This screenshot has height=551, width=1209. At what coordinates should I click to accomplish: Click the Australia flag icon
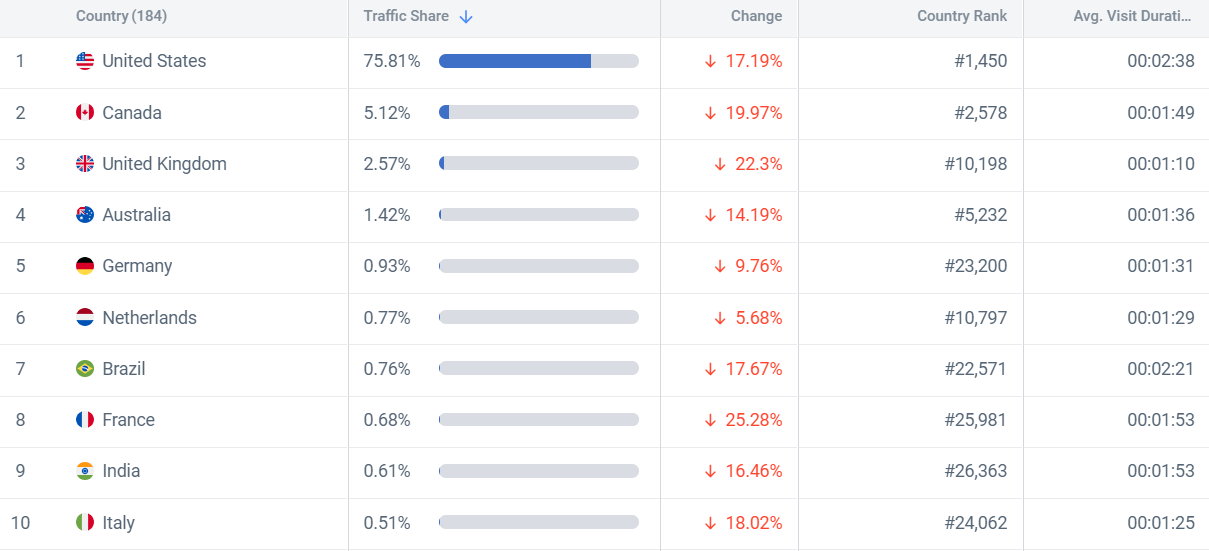pos(85,215)
